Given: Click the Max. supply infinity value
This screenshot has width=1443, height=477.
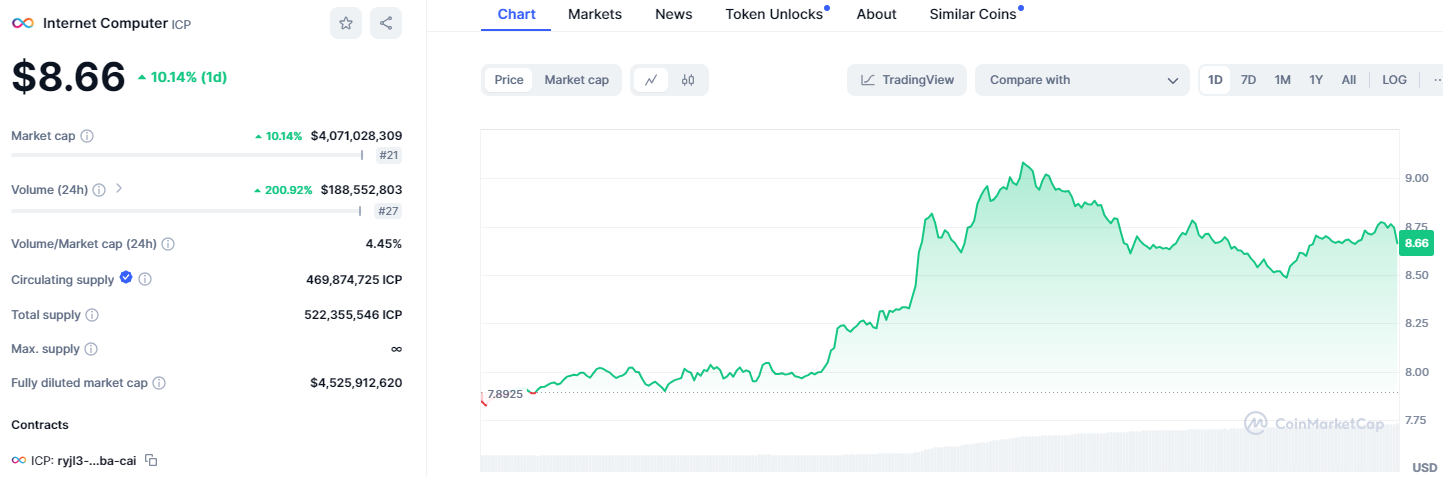Looking at the screenshot, I should [x=396, y=349].
